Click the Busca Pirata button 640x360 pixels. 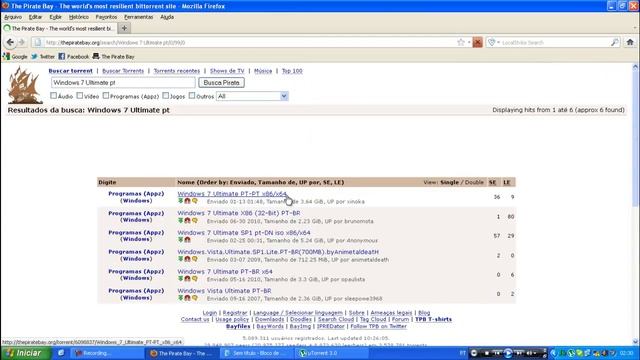click(222, 82)
